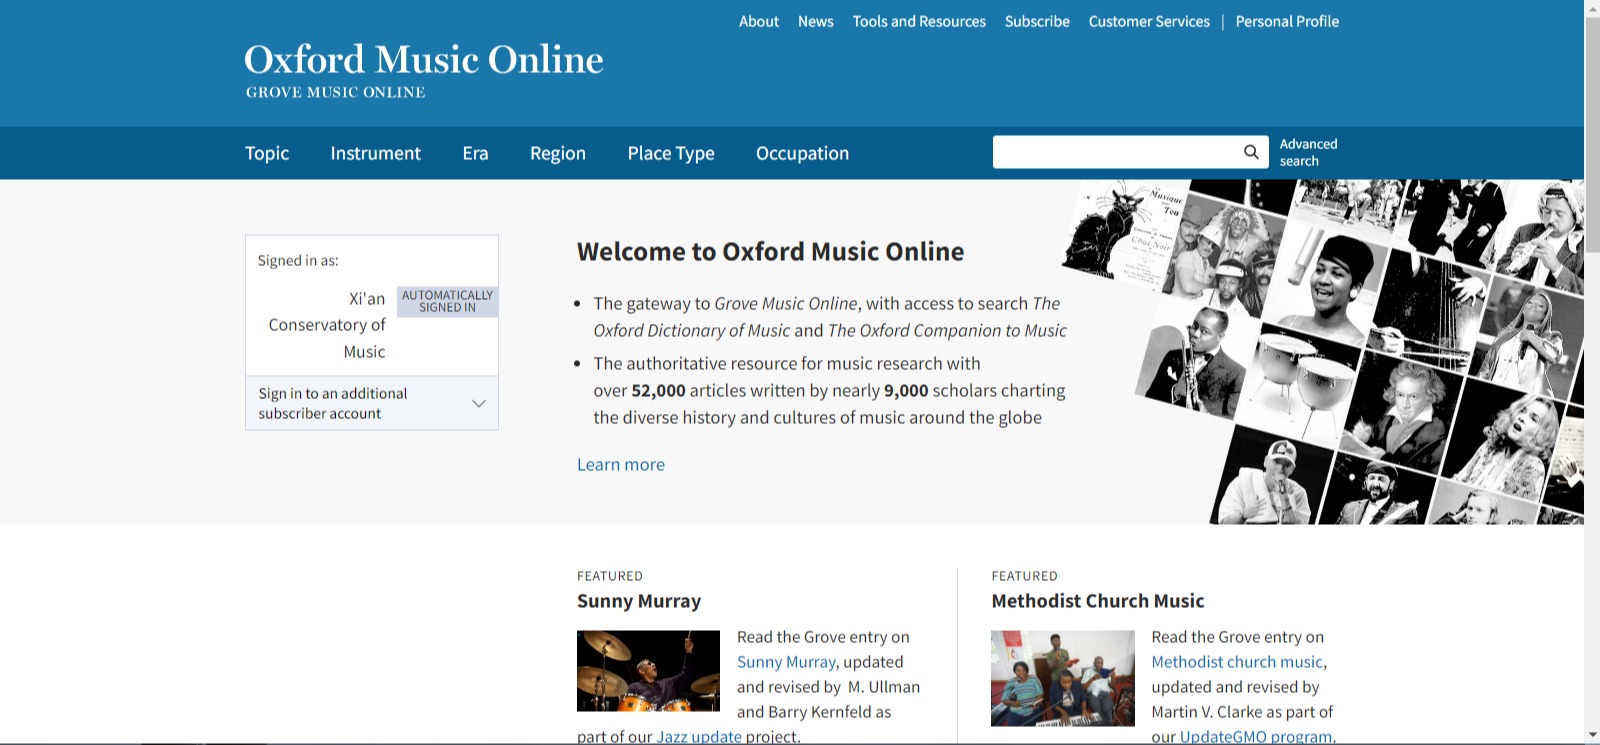Select Occupation in navigation bar

point(802,153)
